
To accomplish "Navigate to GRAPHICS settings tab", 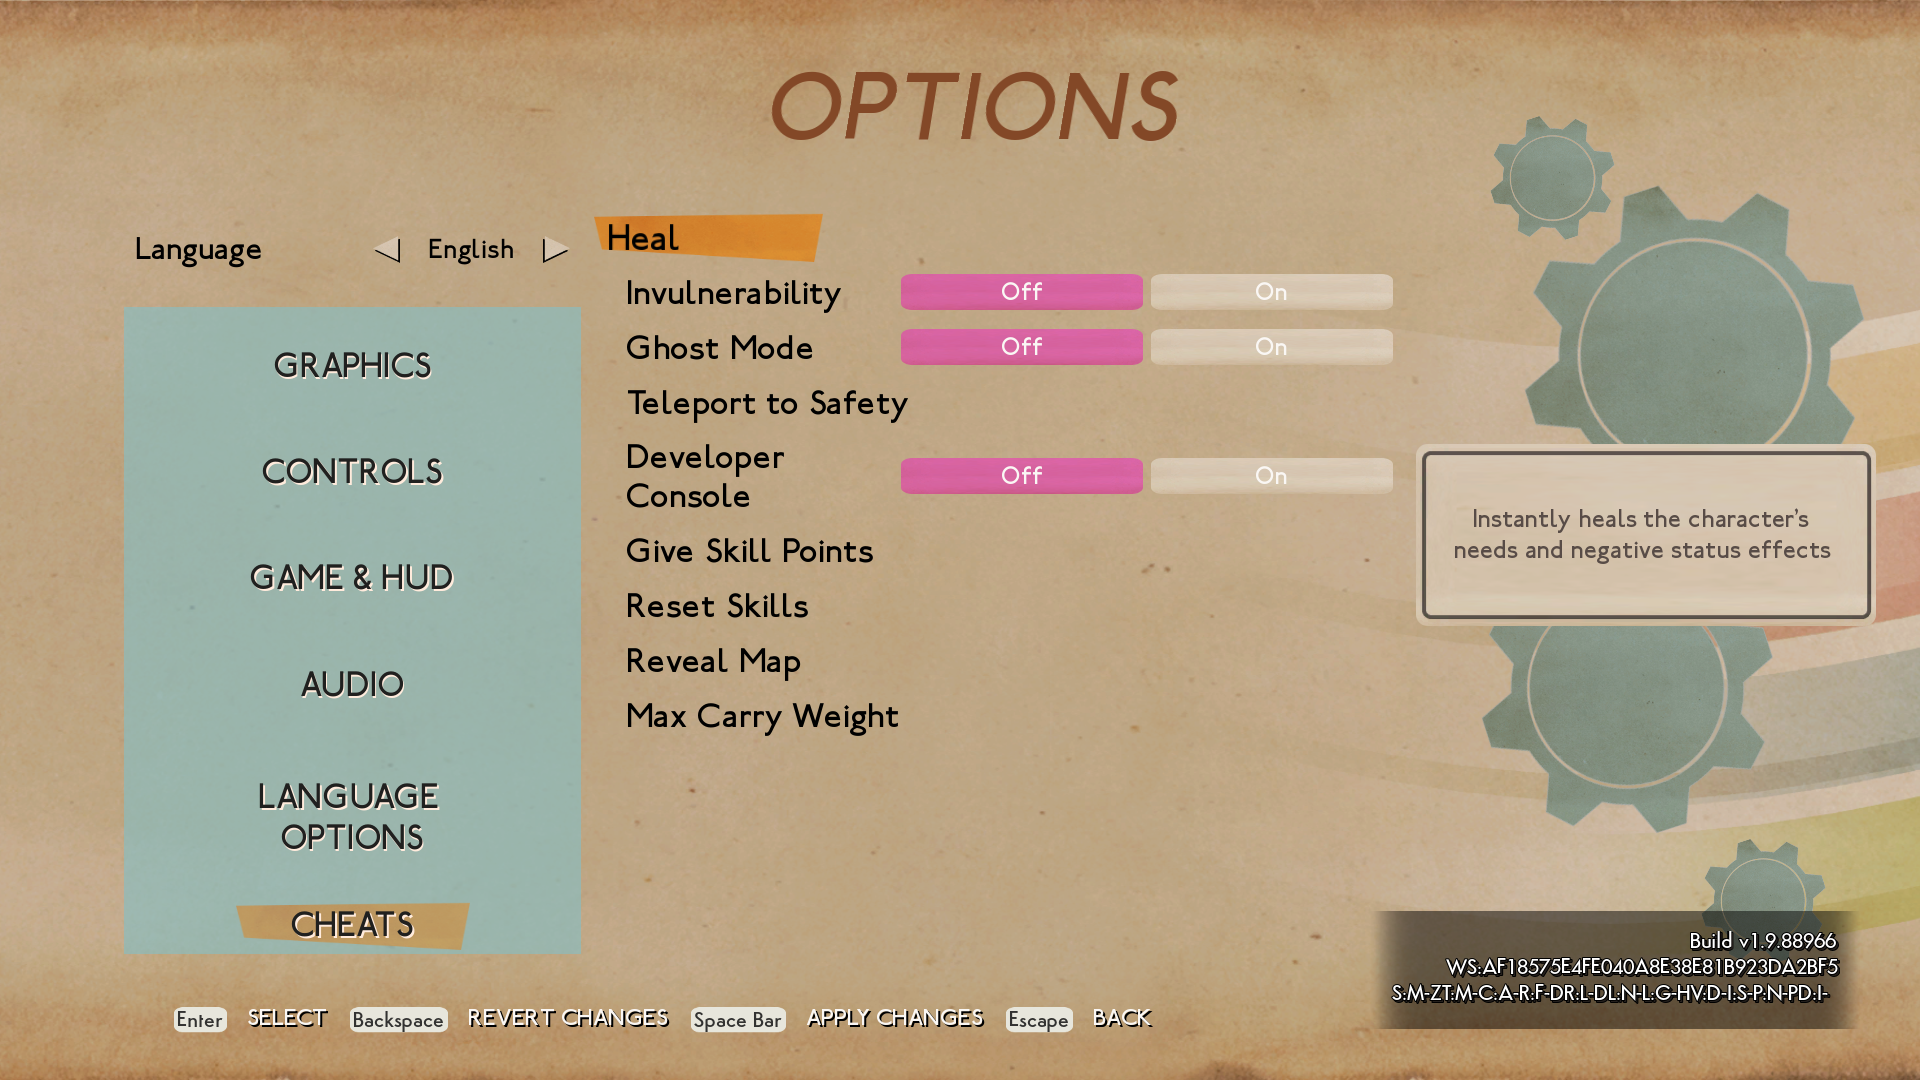I will [x=352, y=364].
